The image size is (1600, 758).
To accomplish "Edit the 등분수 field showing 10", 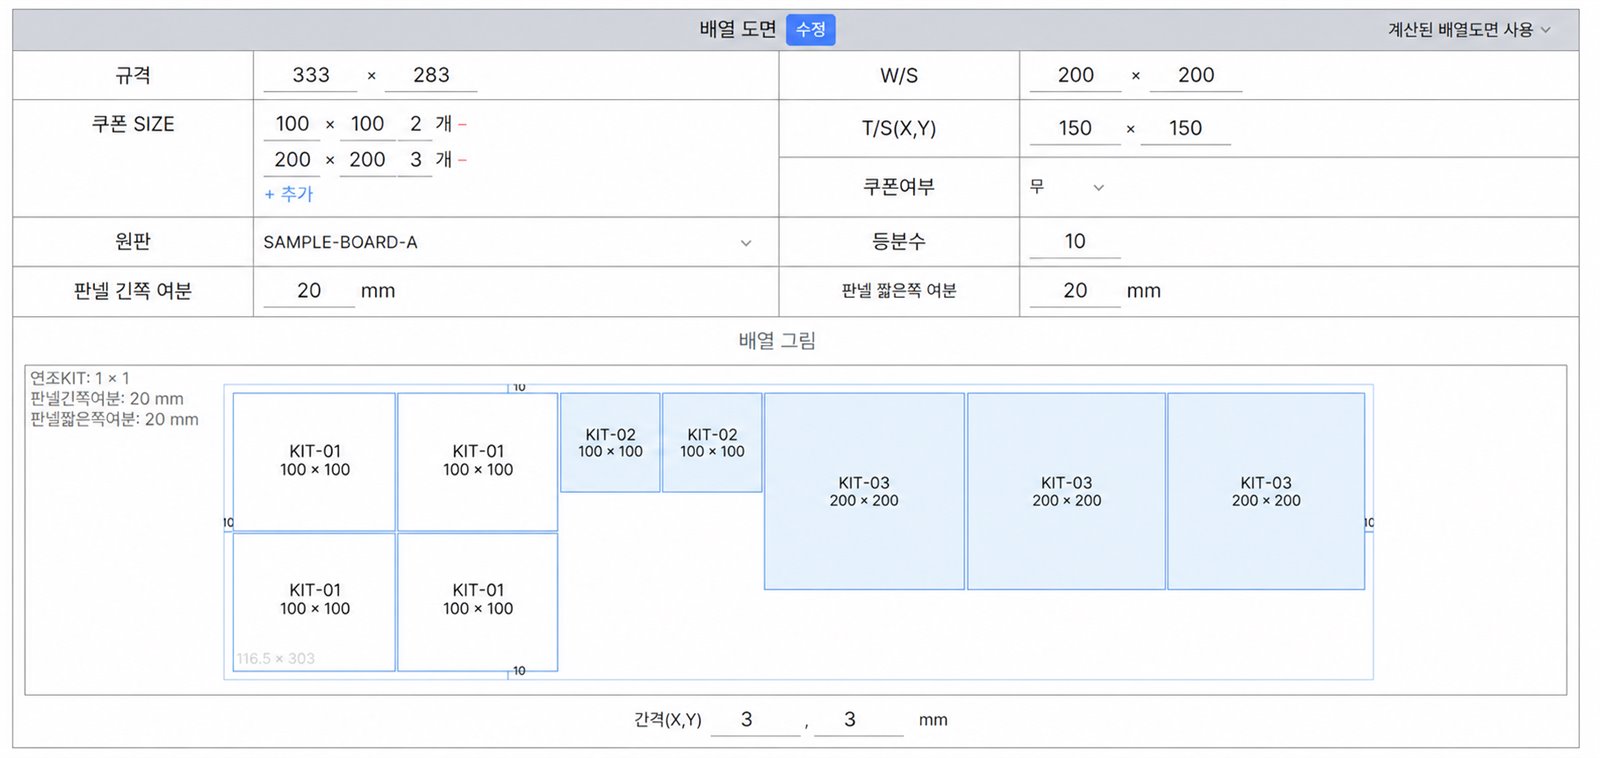I will [x=1075, y=242].
